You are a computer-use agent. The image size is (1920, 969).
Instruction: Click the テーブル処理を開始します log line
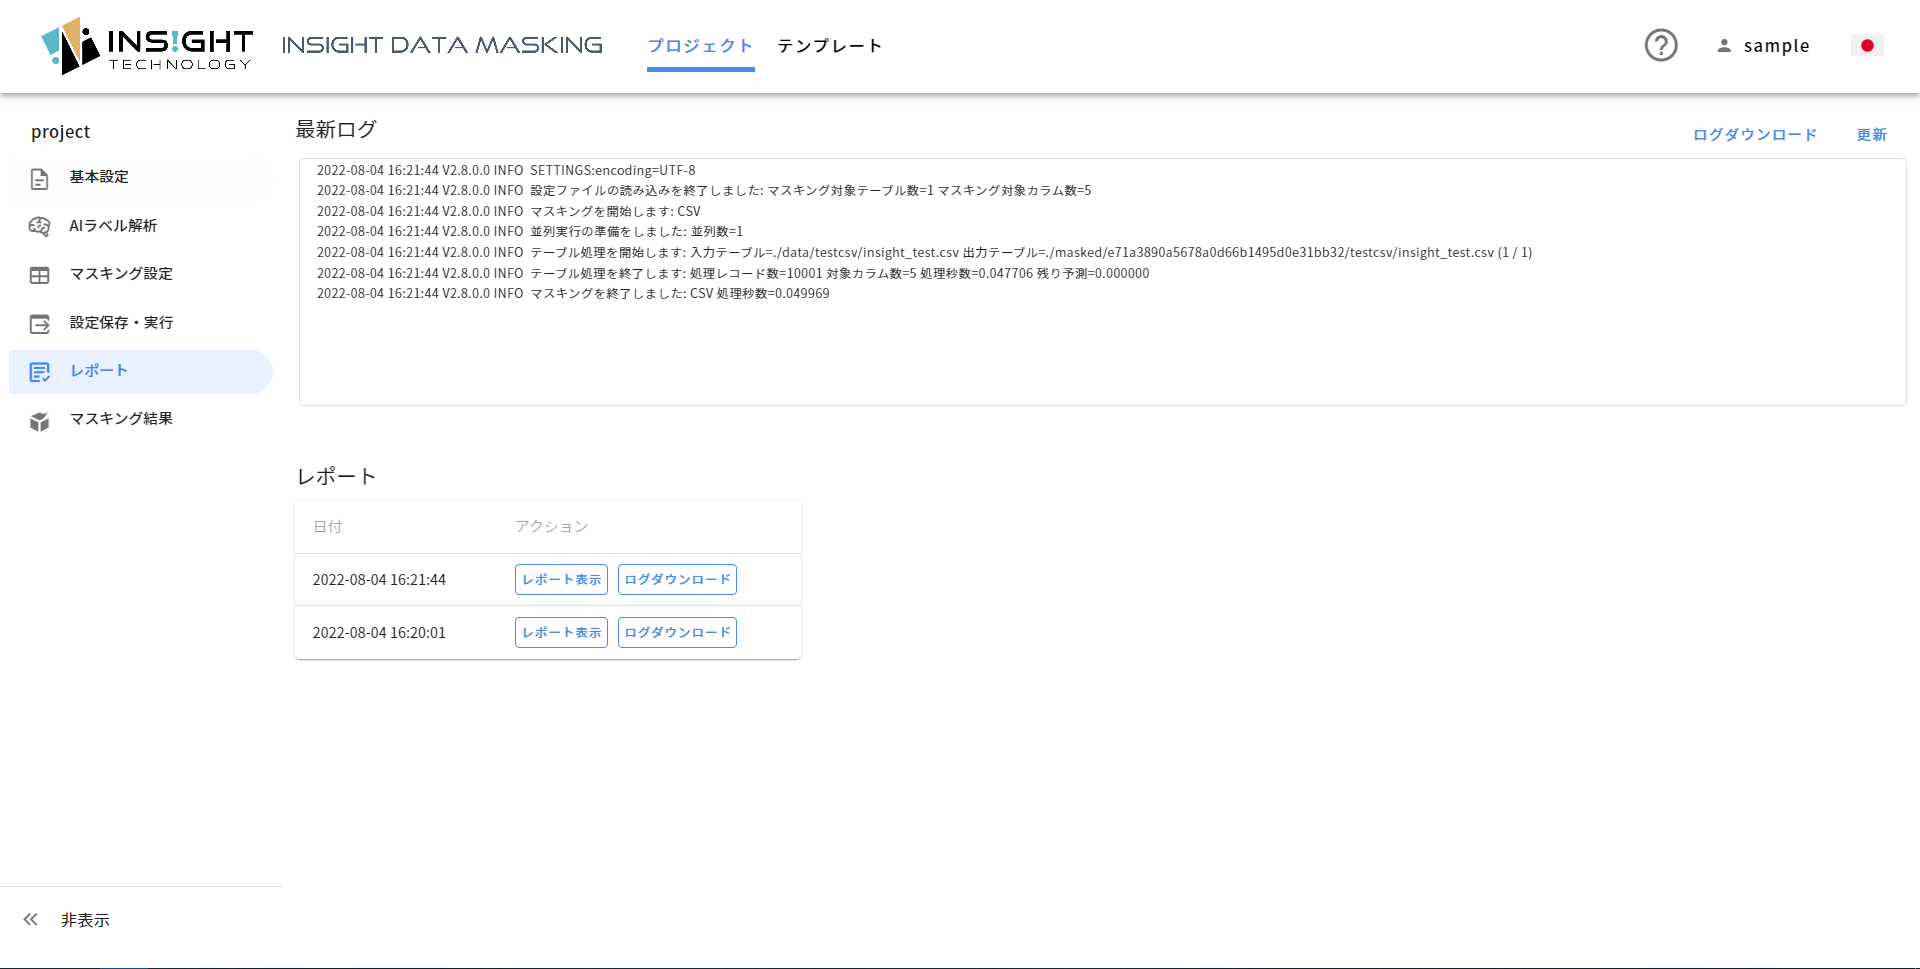(924, 253)
